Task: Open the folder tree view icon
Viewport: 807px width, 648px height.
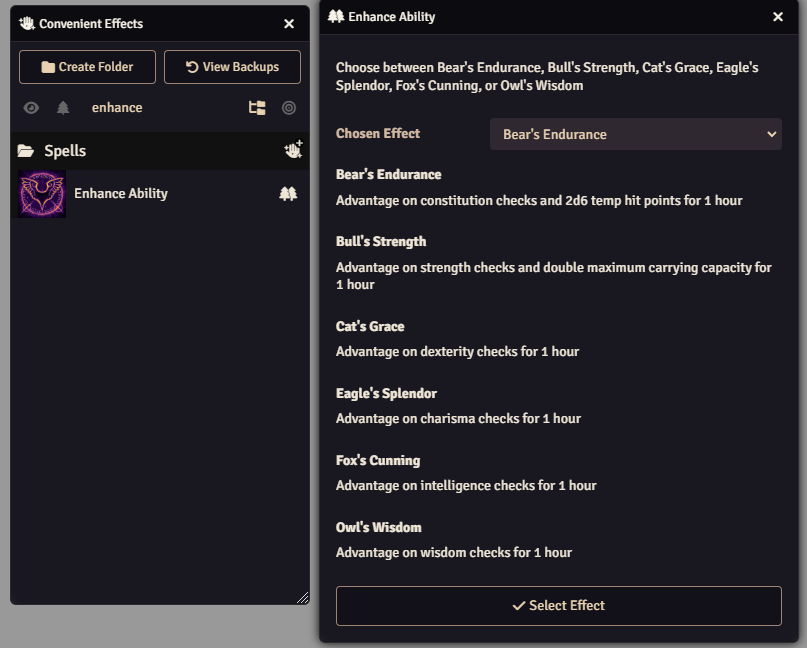Action: tap(257, 107)
